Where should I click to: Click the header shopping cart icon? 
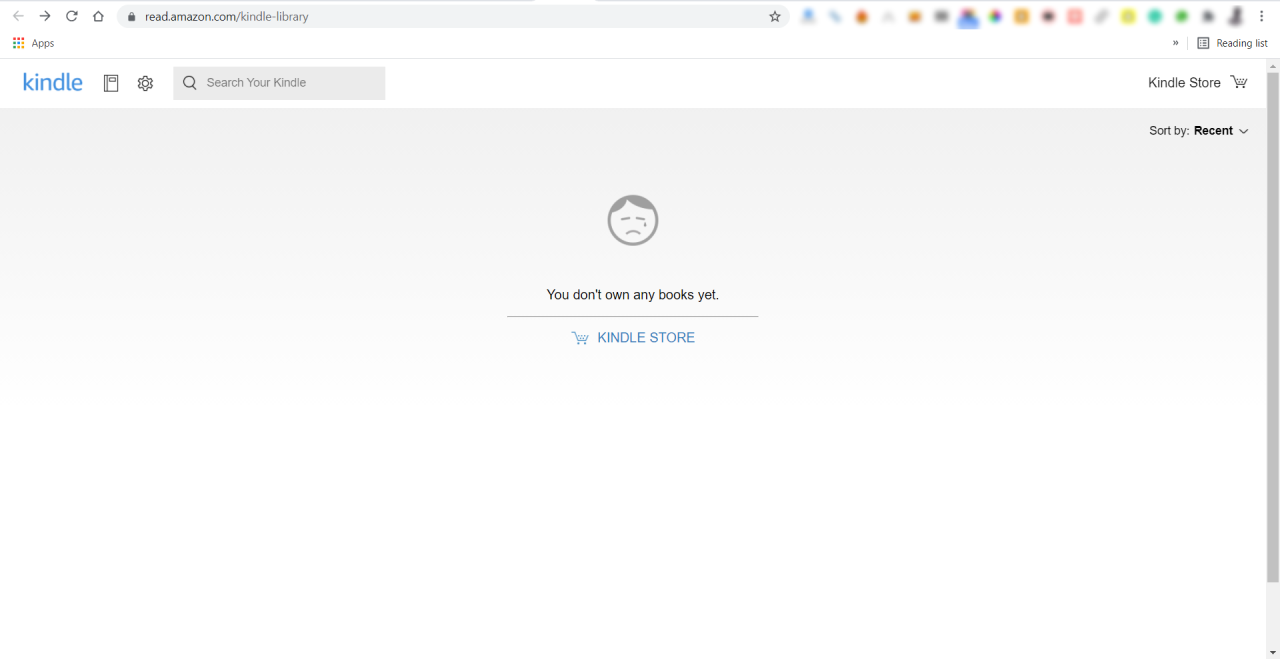(1239, 82)
